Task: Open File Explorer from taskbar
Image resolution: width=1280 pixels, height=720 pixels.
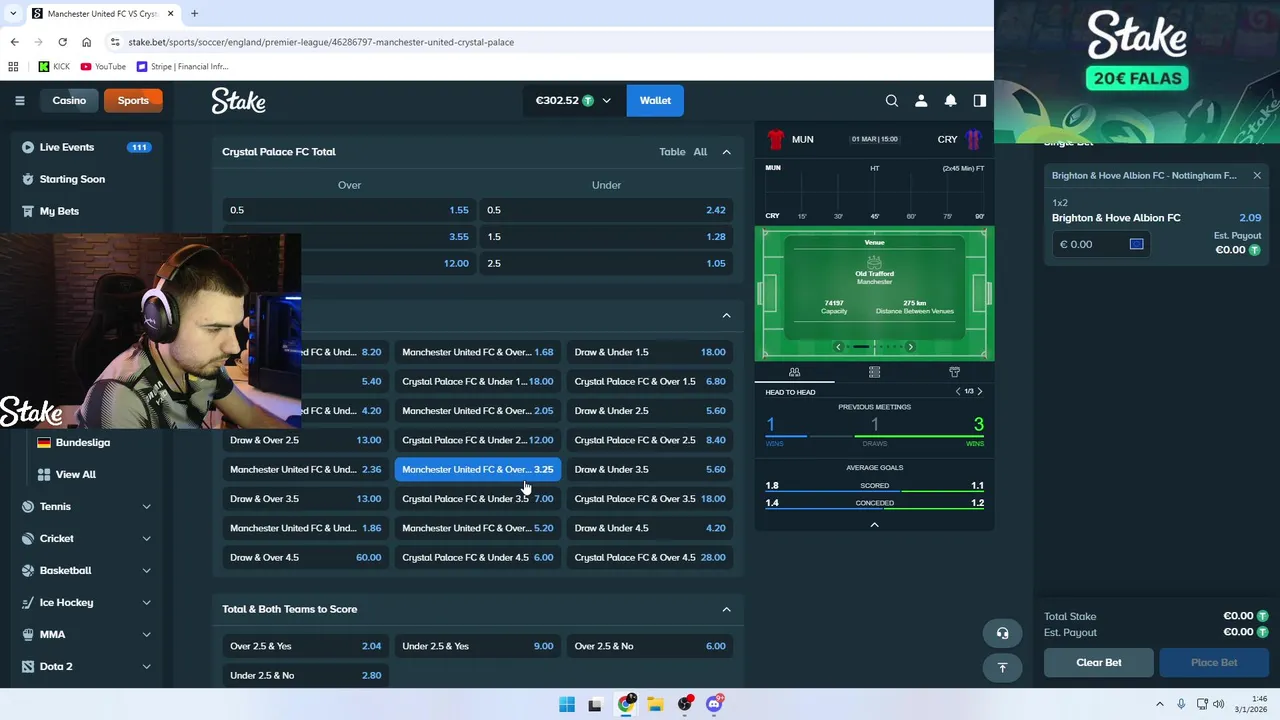Action: pos(655,704)
